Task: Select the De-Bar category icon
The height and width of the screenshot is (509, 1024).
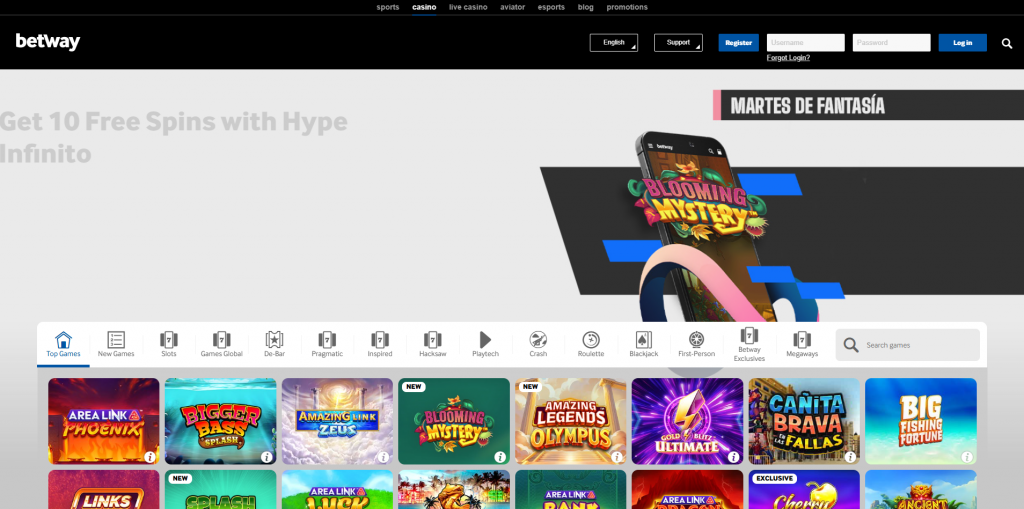Action: [x=274, y=340]
